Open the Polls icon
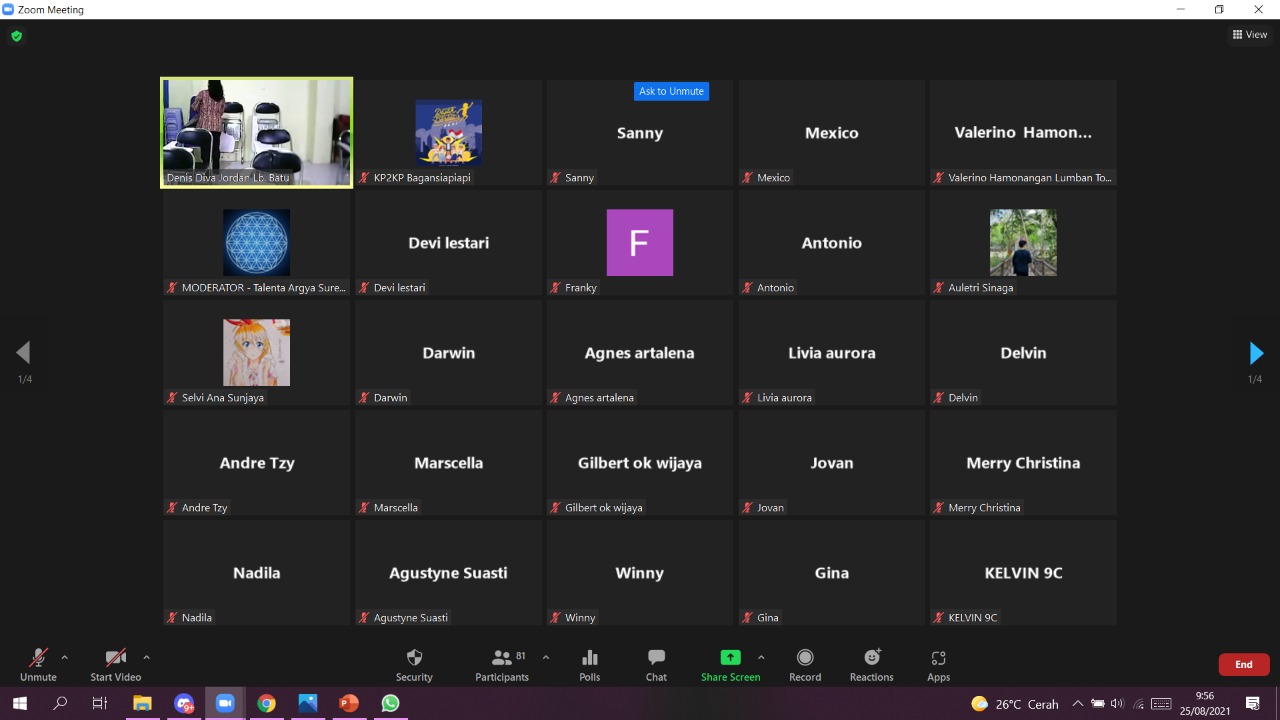Image resolution: width=1280 pixels, height=720 pixels. (590, 658)
